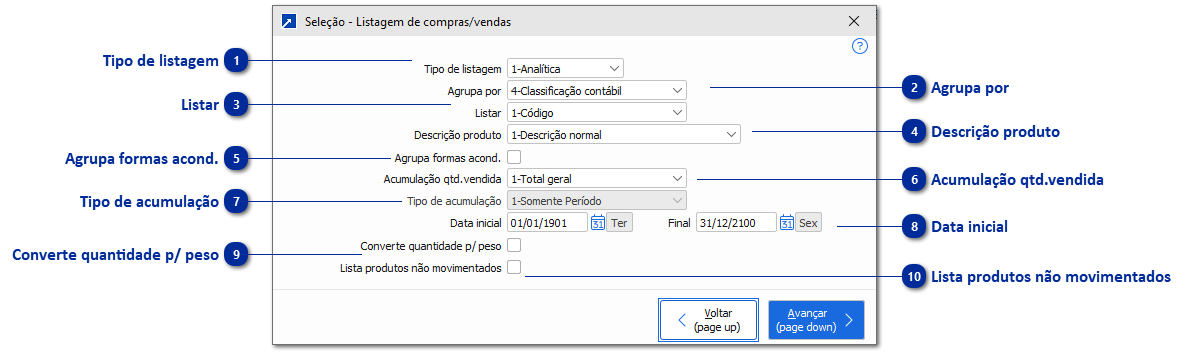Expand Descrição produto dropdown
The width and height of the screenshot is (1187, 361).
click(x=624, y=135)
